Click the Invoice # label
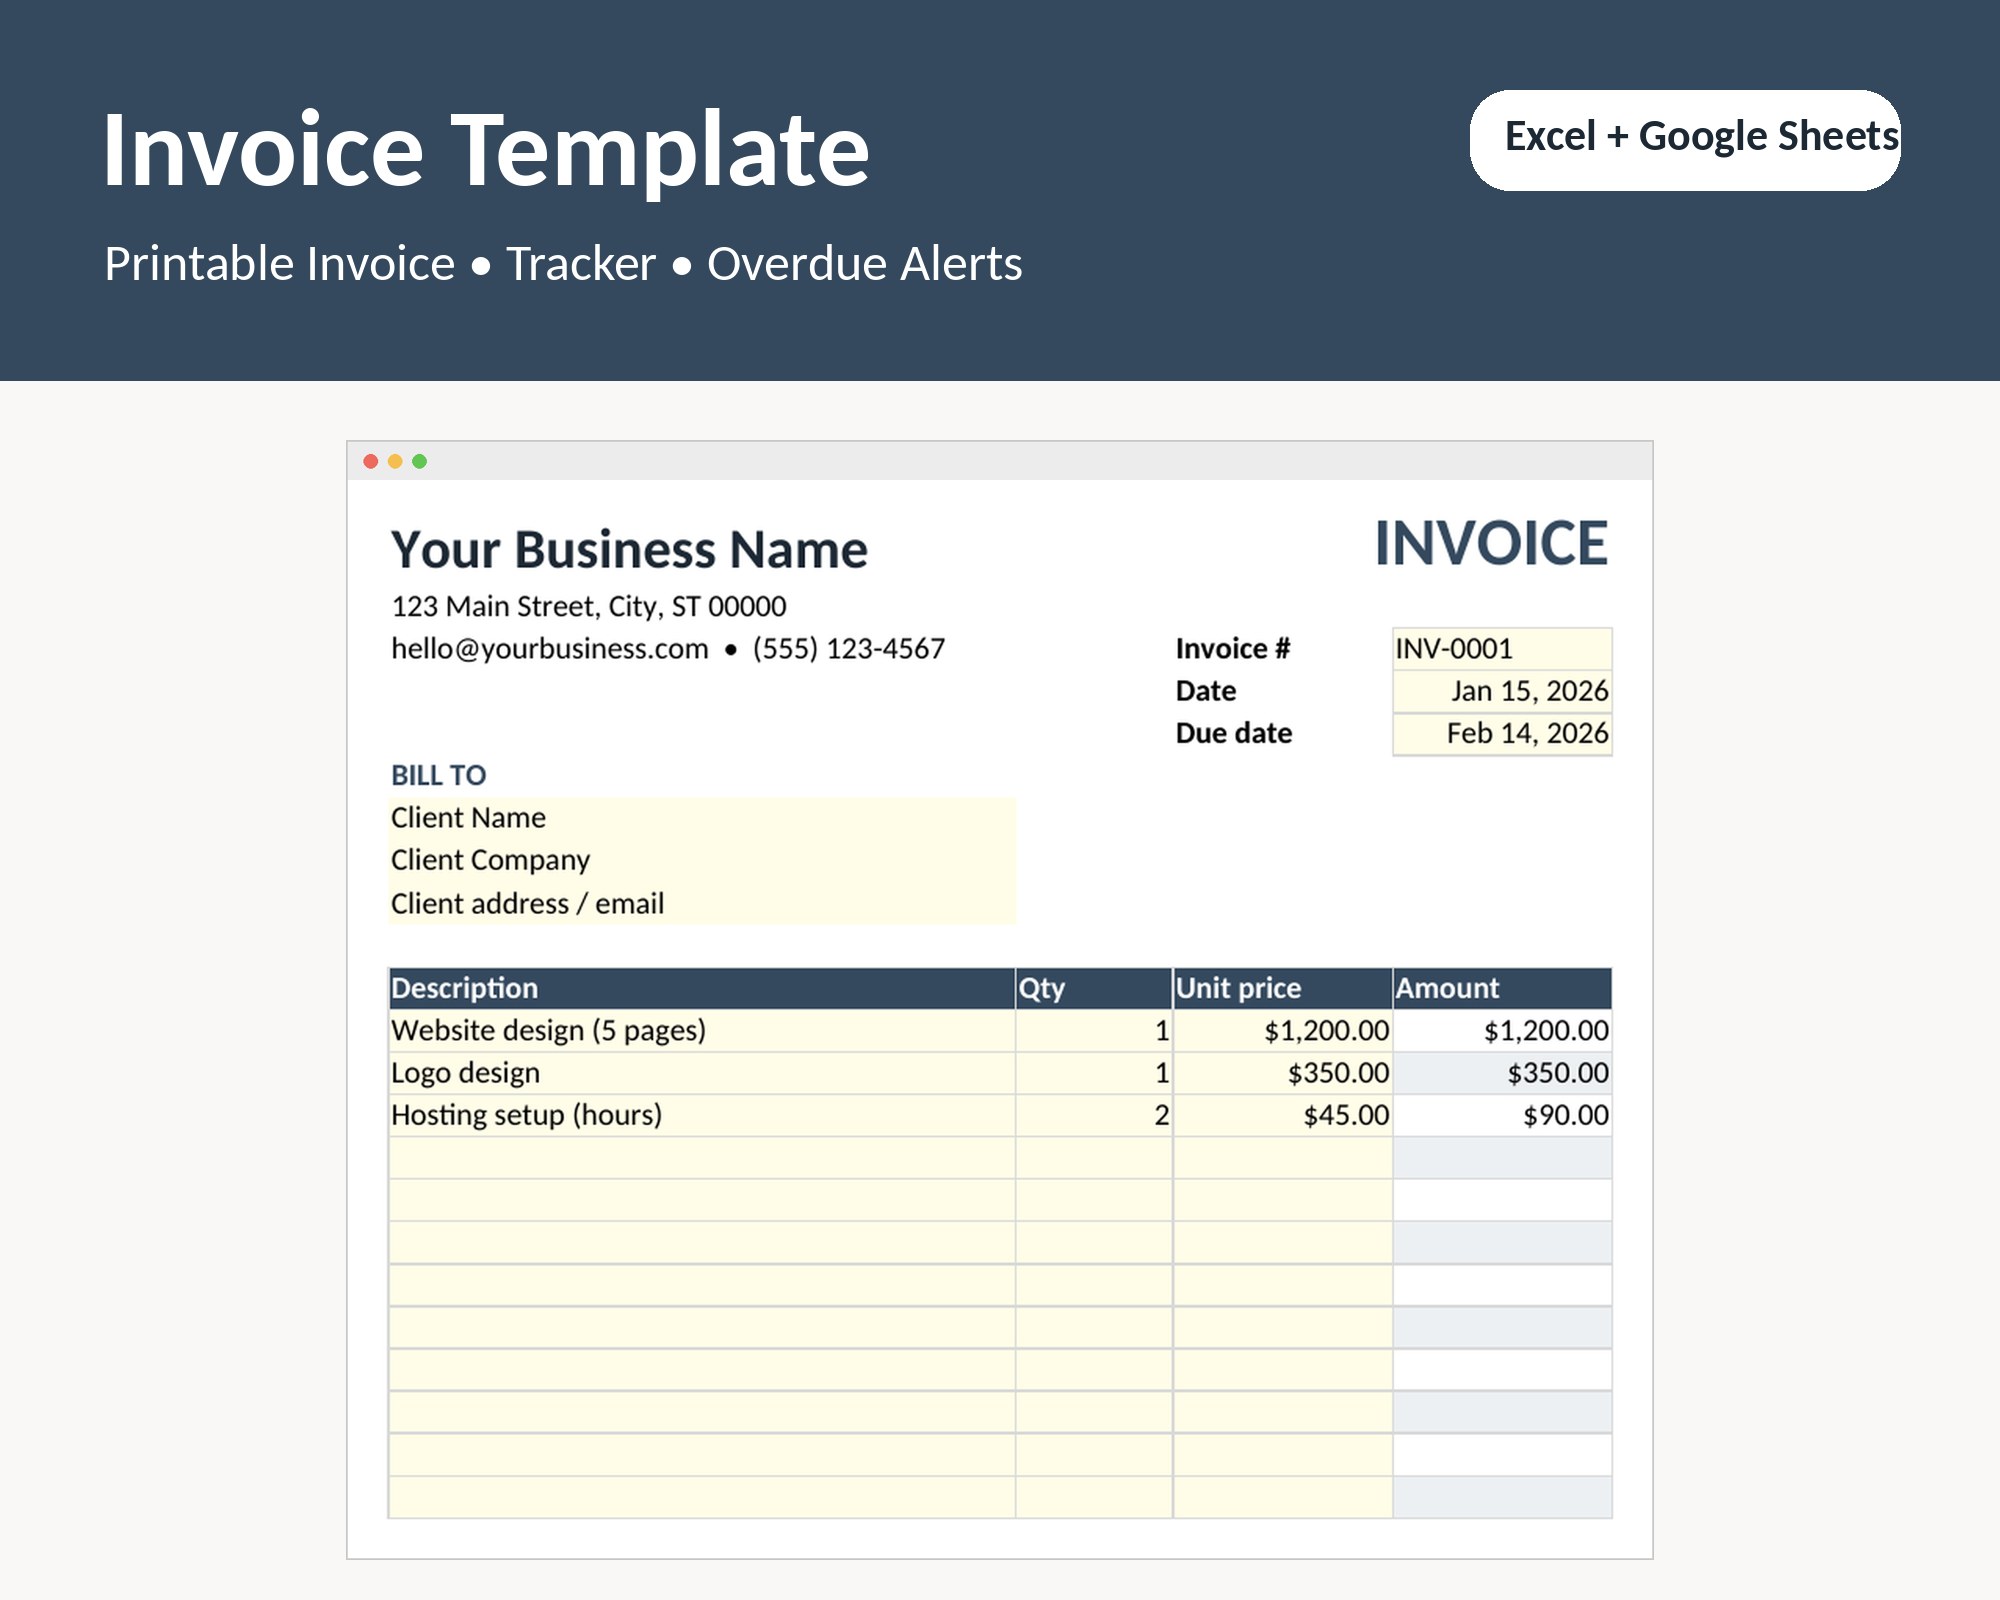 tap(1233, 649)
